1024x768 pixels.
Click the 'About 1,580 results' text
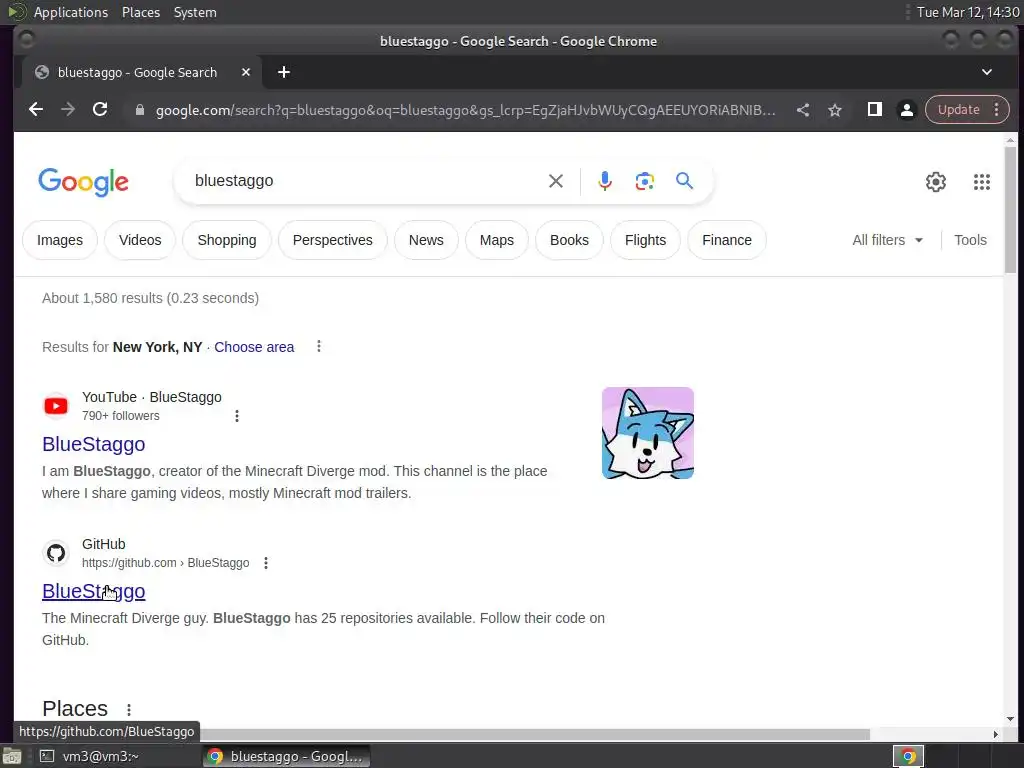[x=150, y=298]
